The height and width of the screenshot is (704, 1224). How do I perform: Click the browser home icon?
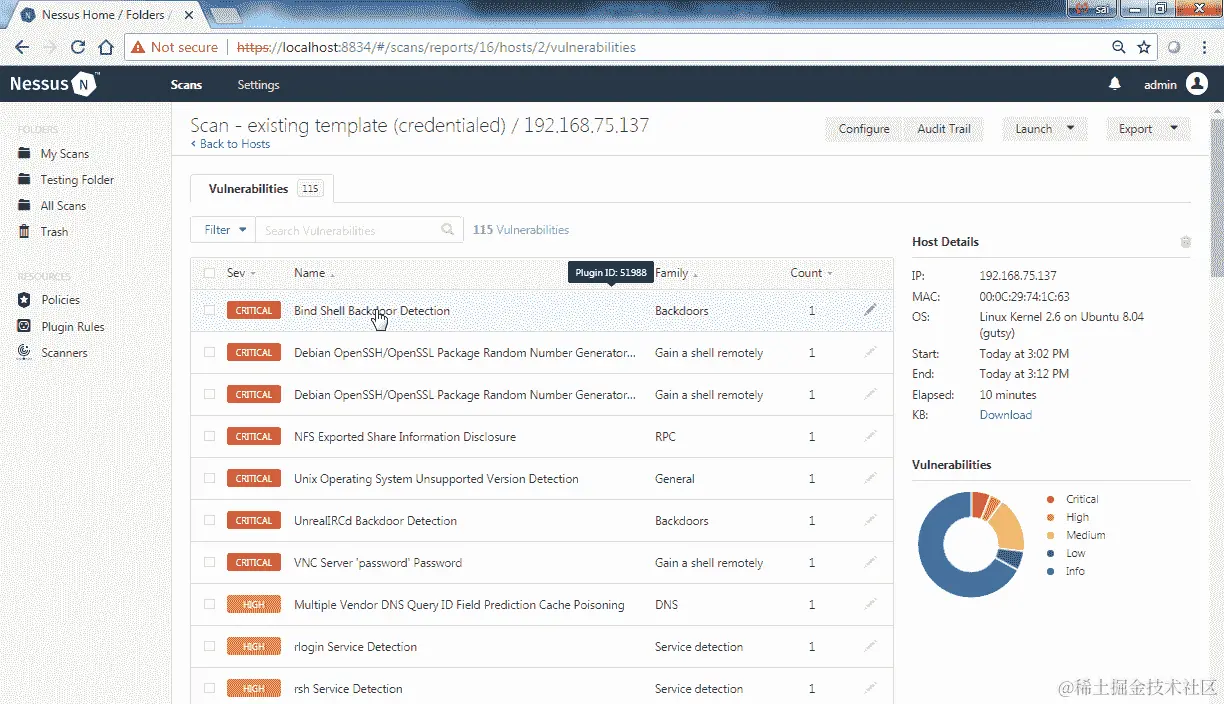[x=106, y=47]
